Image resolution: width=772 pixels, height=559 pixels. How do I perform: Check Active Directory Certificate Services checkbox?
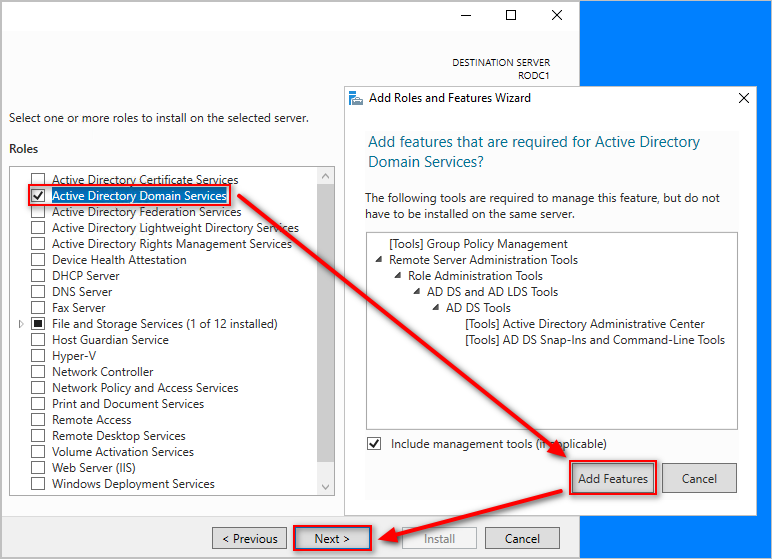[38, 180]
